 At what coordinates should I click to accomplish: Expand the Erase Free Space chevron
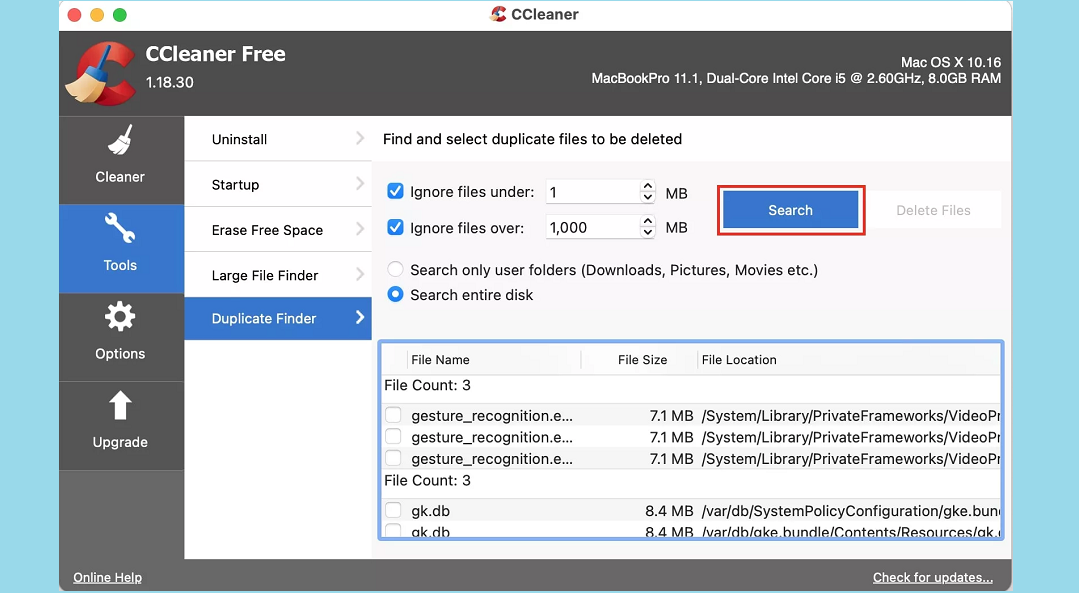360,228
